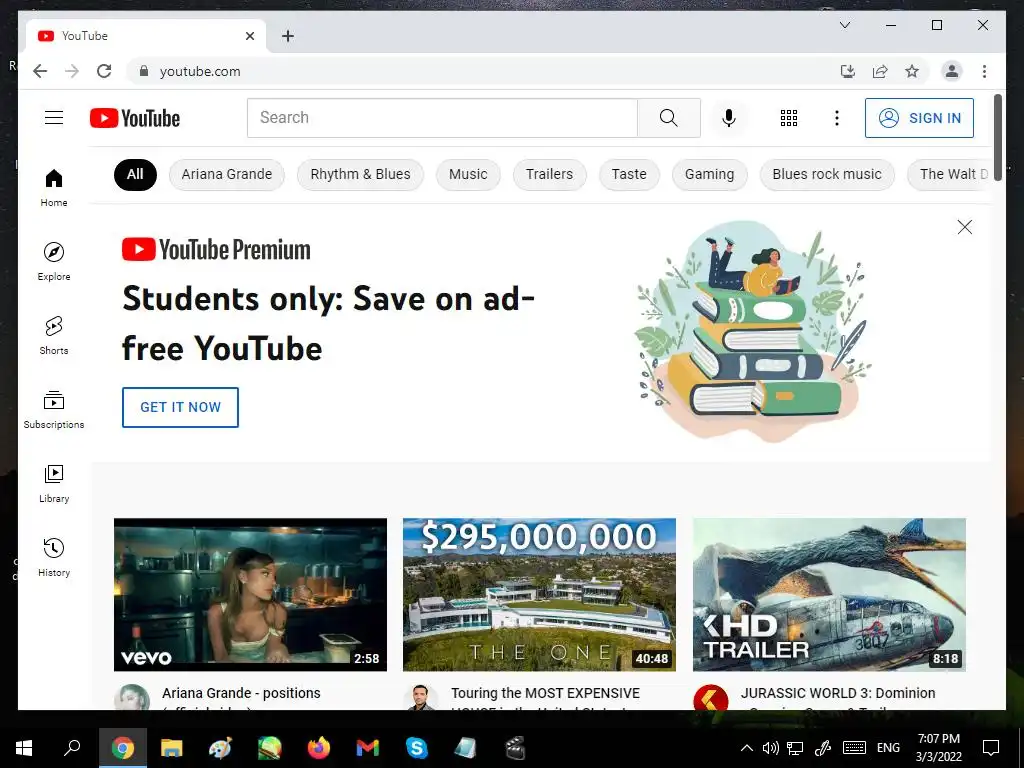Dismiss the YouTube Premium banner
This screenshot has height=768, width=1024.
(965, 227)
